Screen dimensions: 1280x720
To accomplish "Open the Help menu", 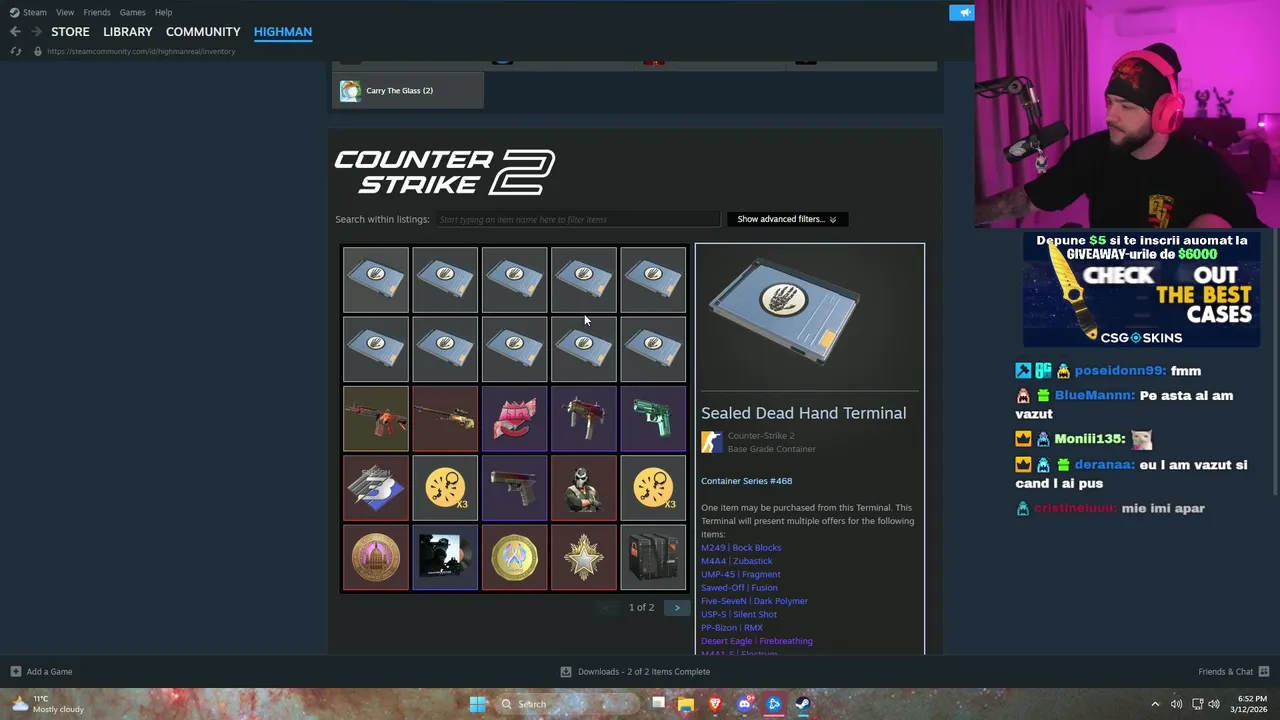I will pos(163,12).
